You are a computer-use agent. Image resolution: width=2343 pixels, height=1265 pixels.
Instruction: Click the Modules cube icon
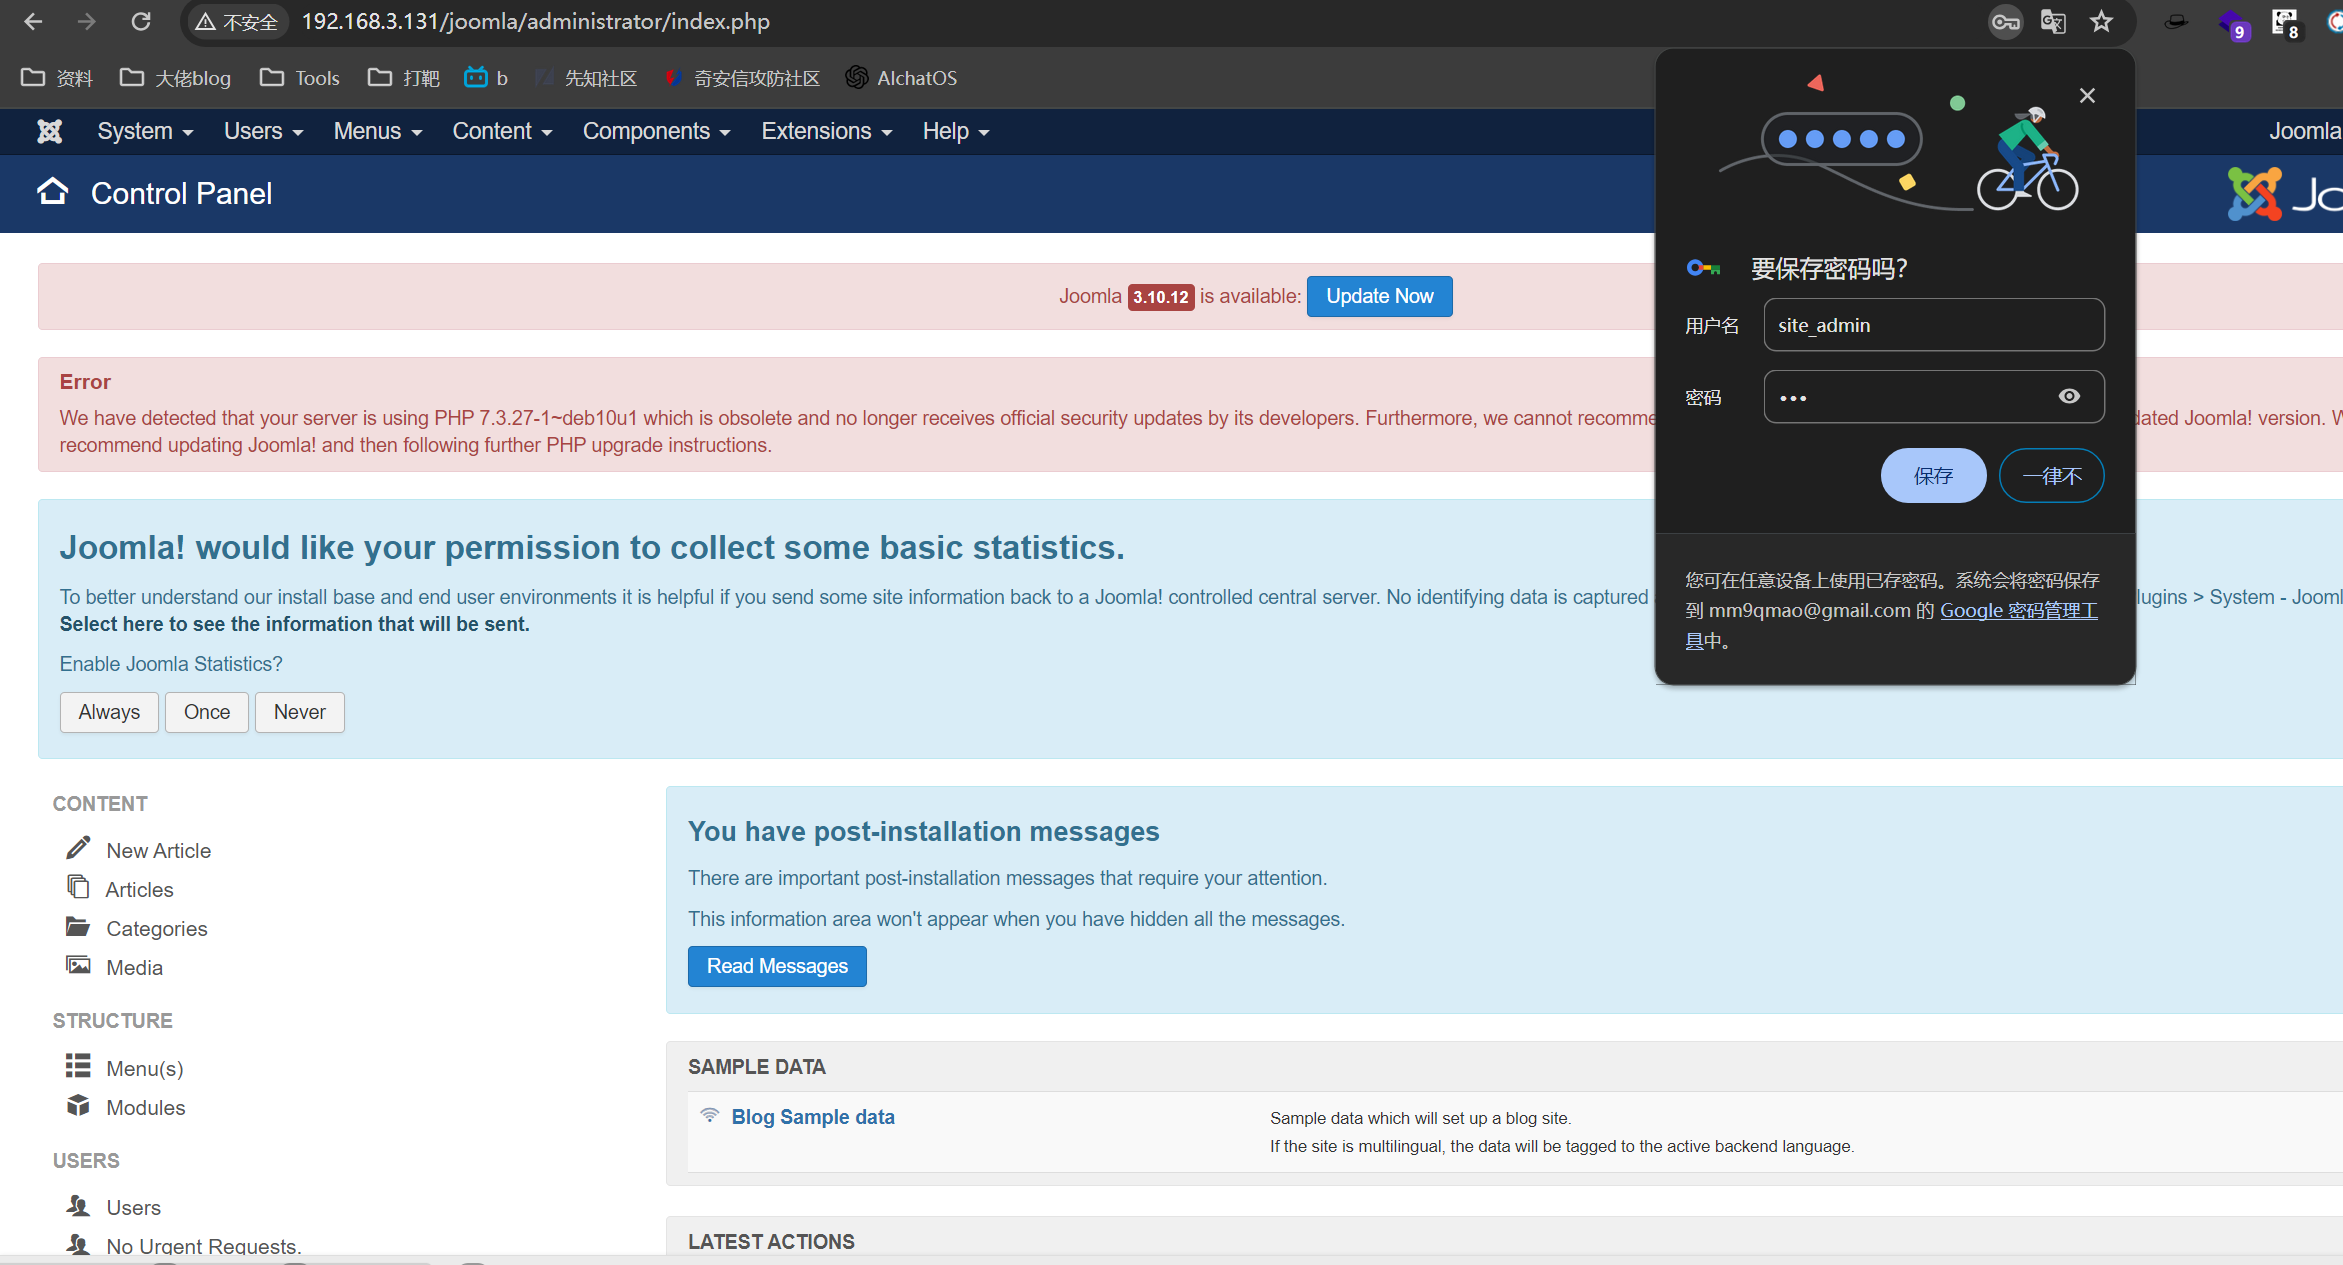[x=78, y=1105]
